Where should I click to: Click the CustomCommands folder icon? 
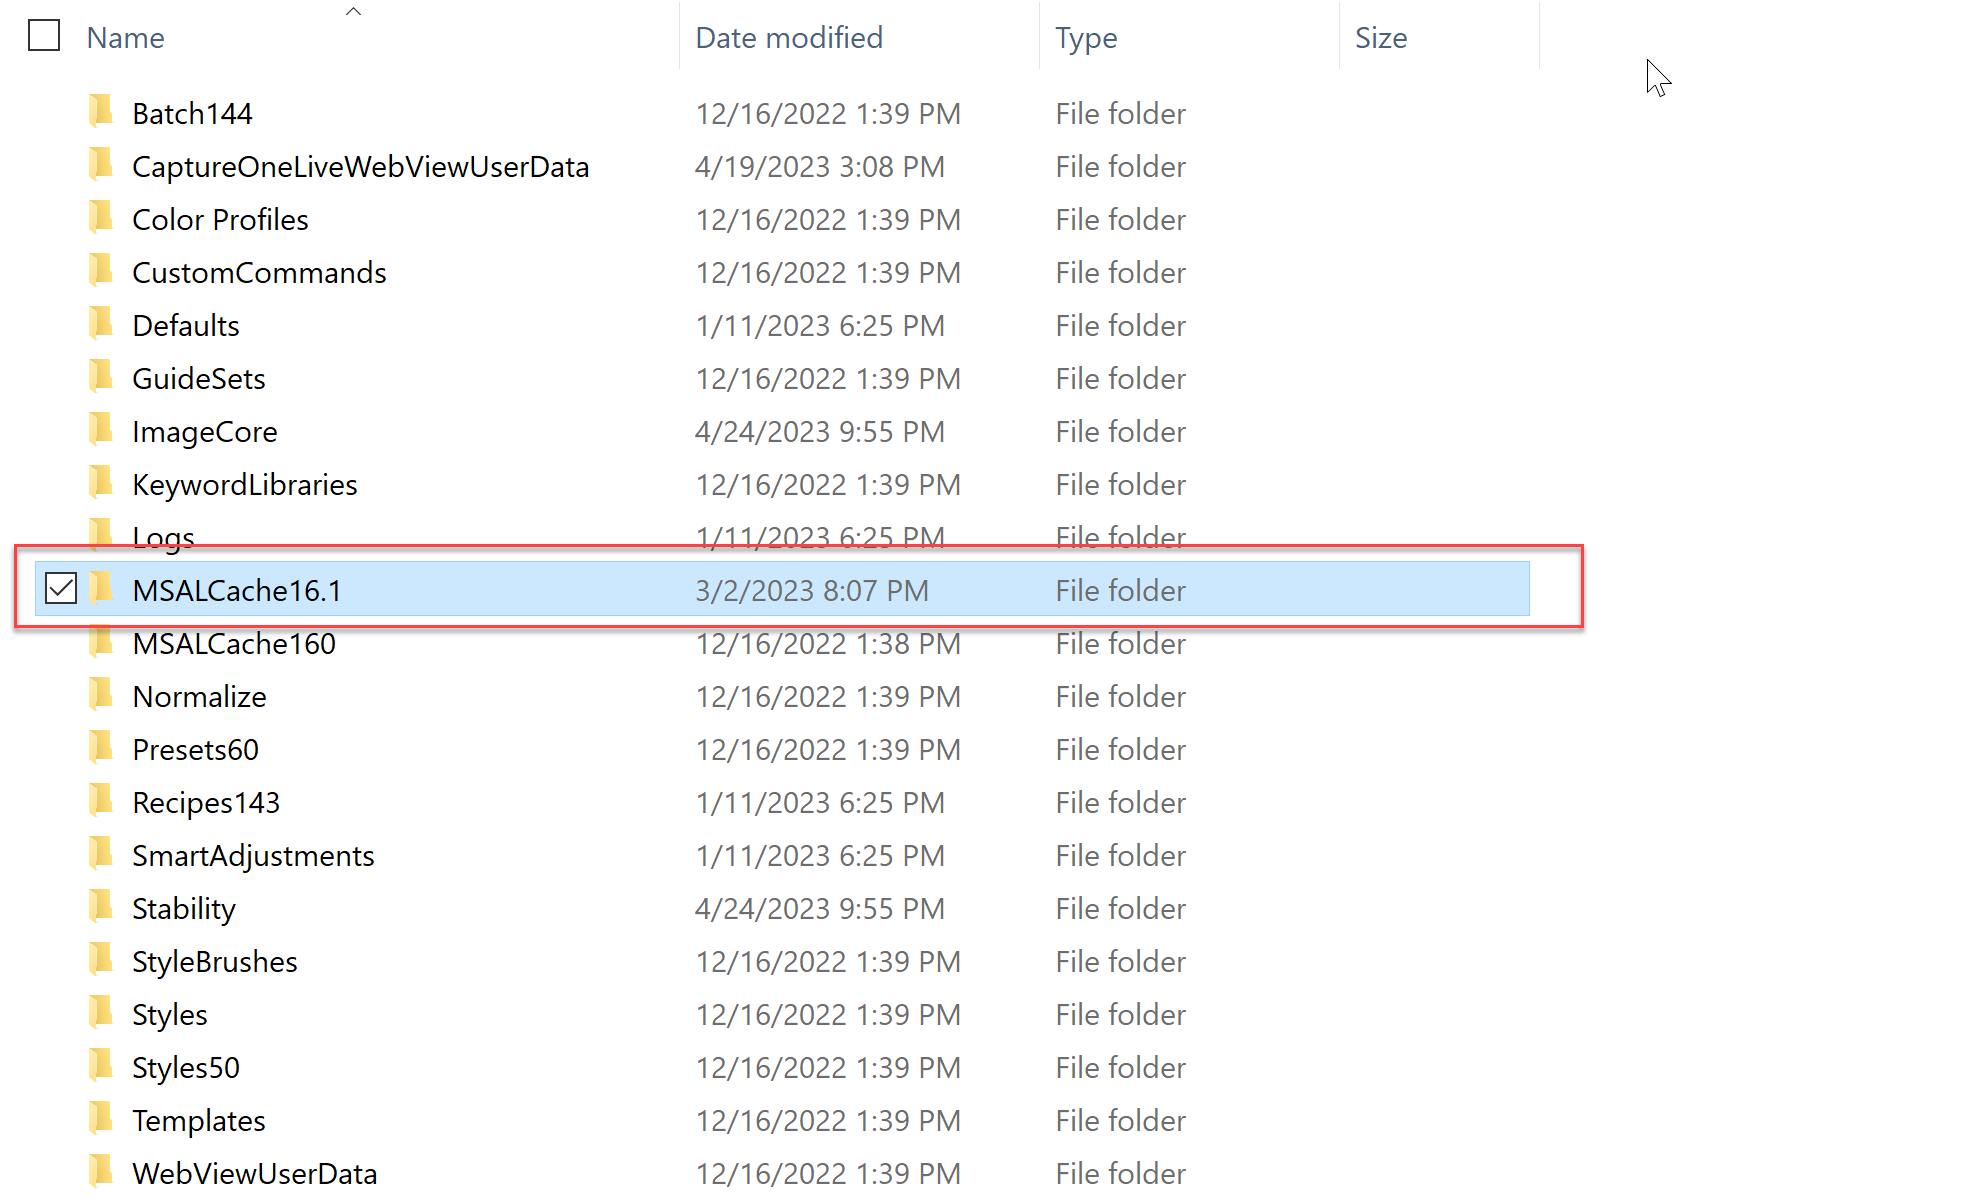tap(101, 270)
